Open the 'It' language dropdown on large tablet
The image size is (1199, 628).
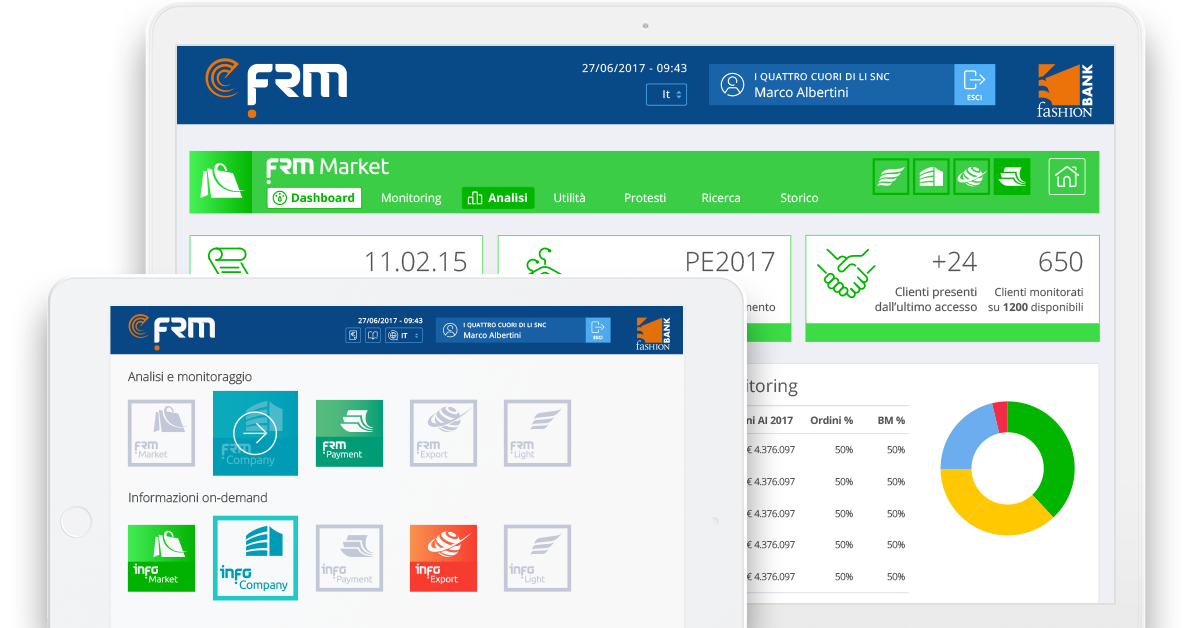coord(667,94)
